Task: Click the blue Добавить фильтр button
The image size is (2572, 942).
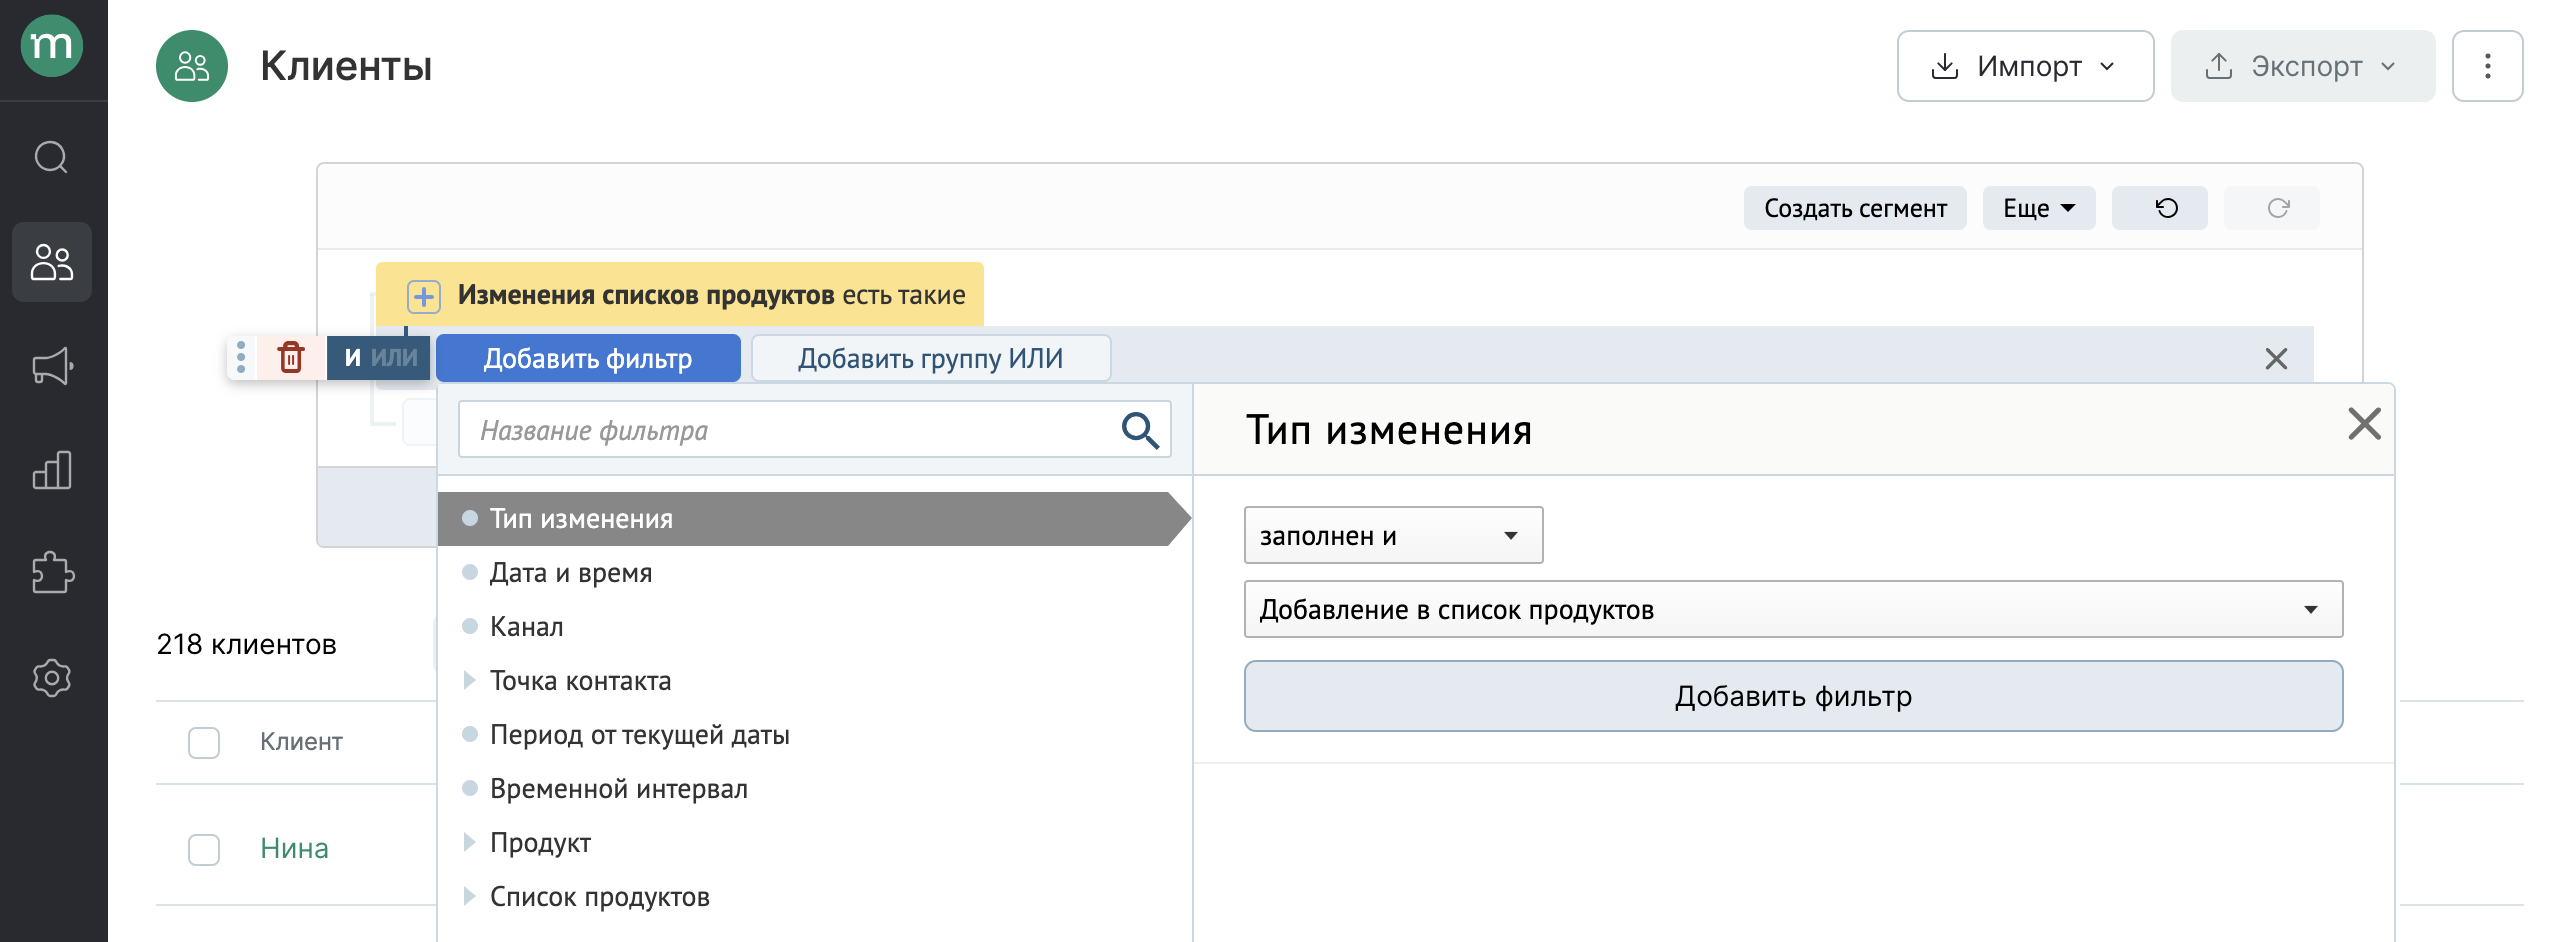Action: click(x=588, y=358)
